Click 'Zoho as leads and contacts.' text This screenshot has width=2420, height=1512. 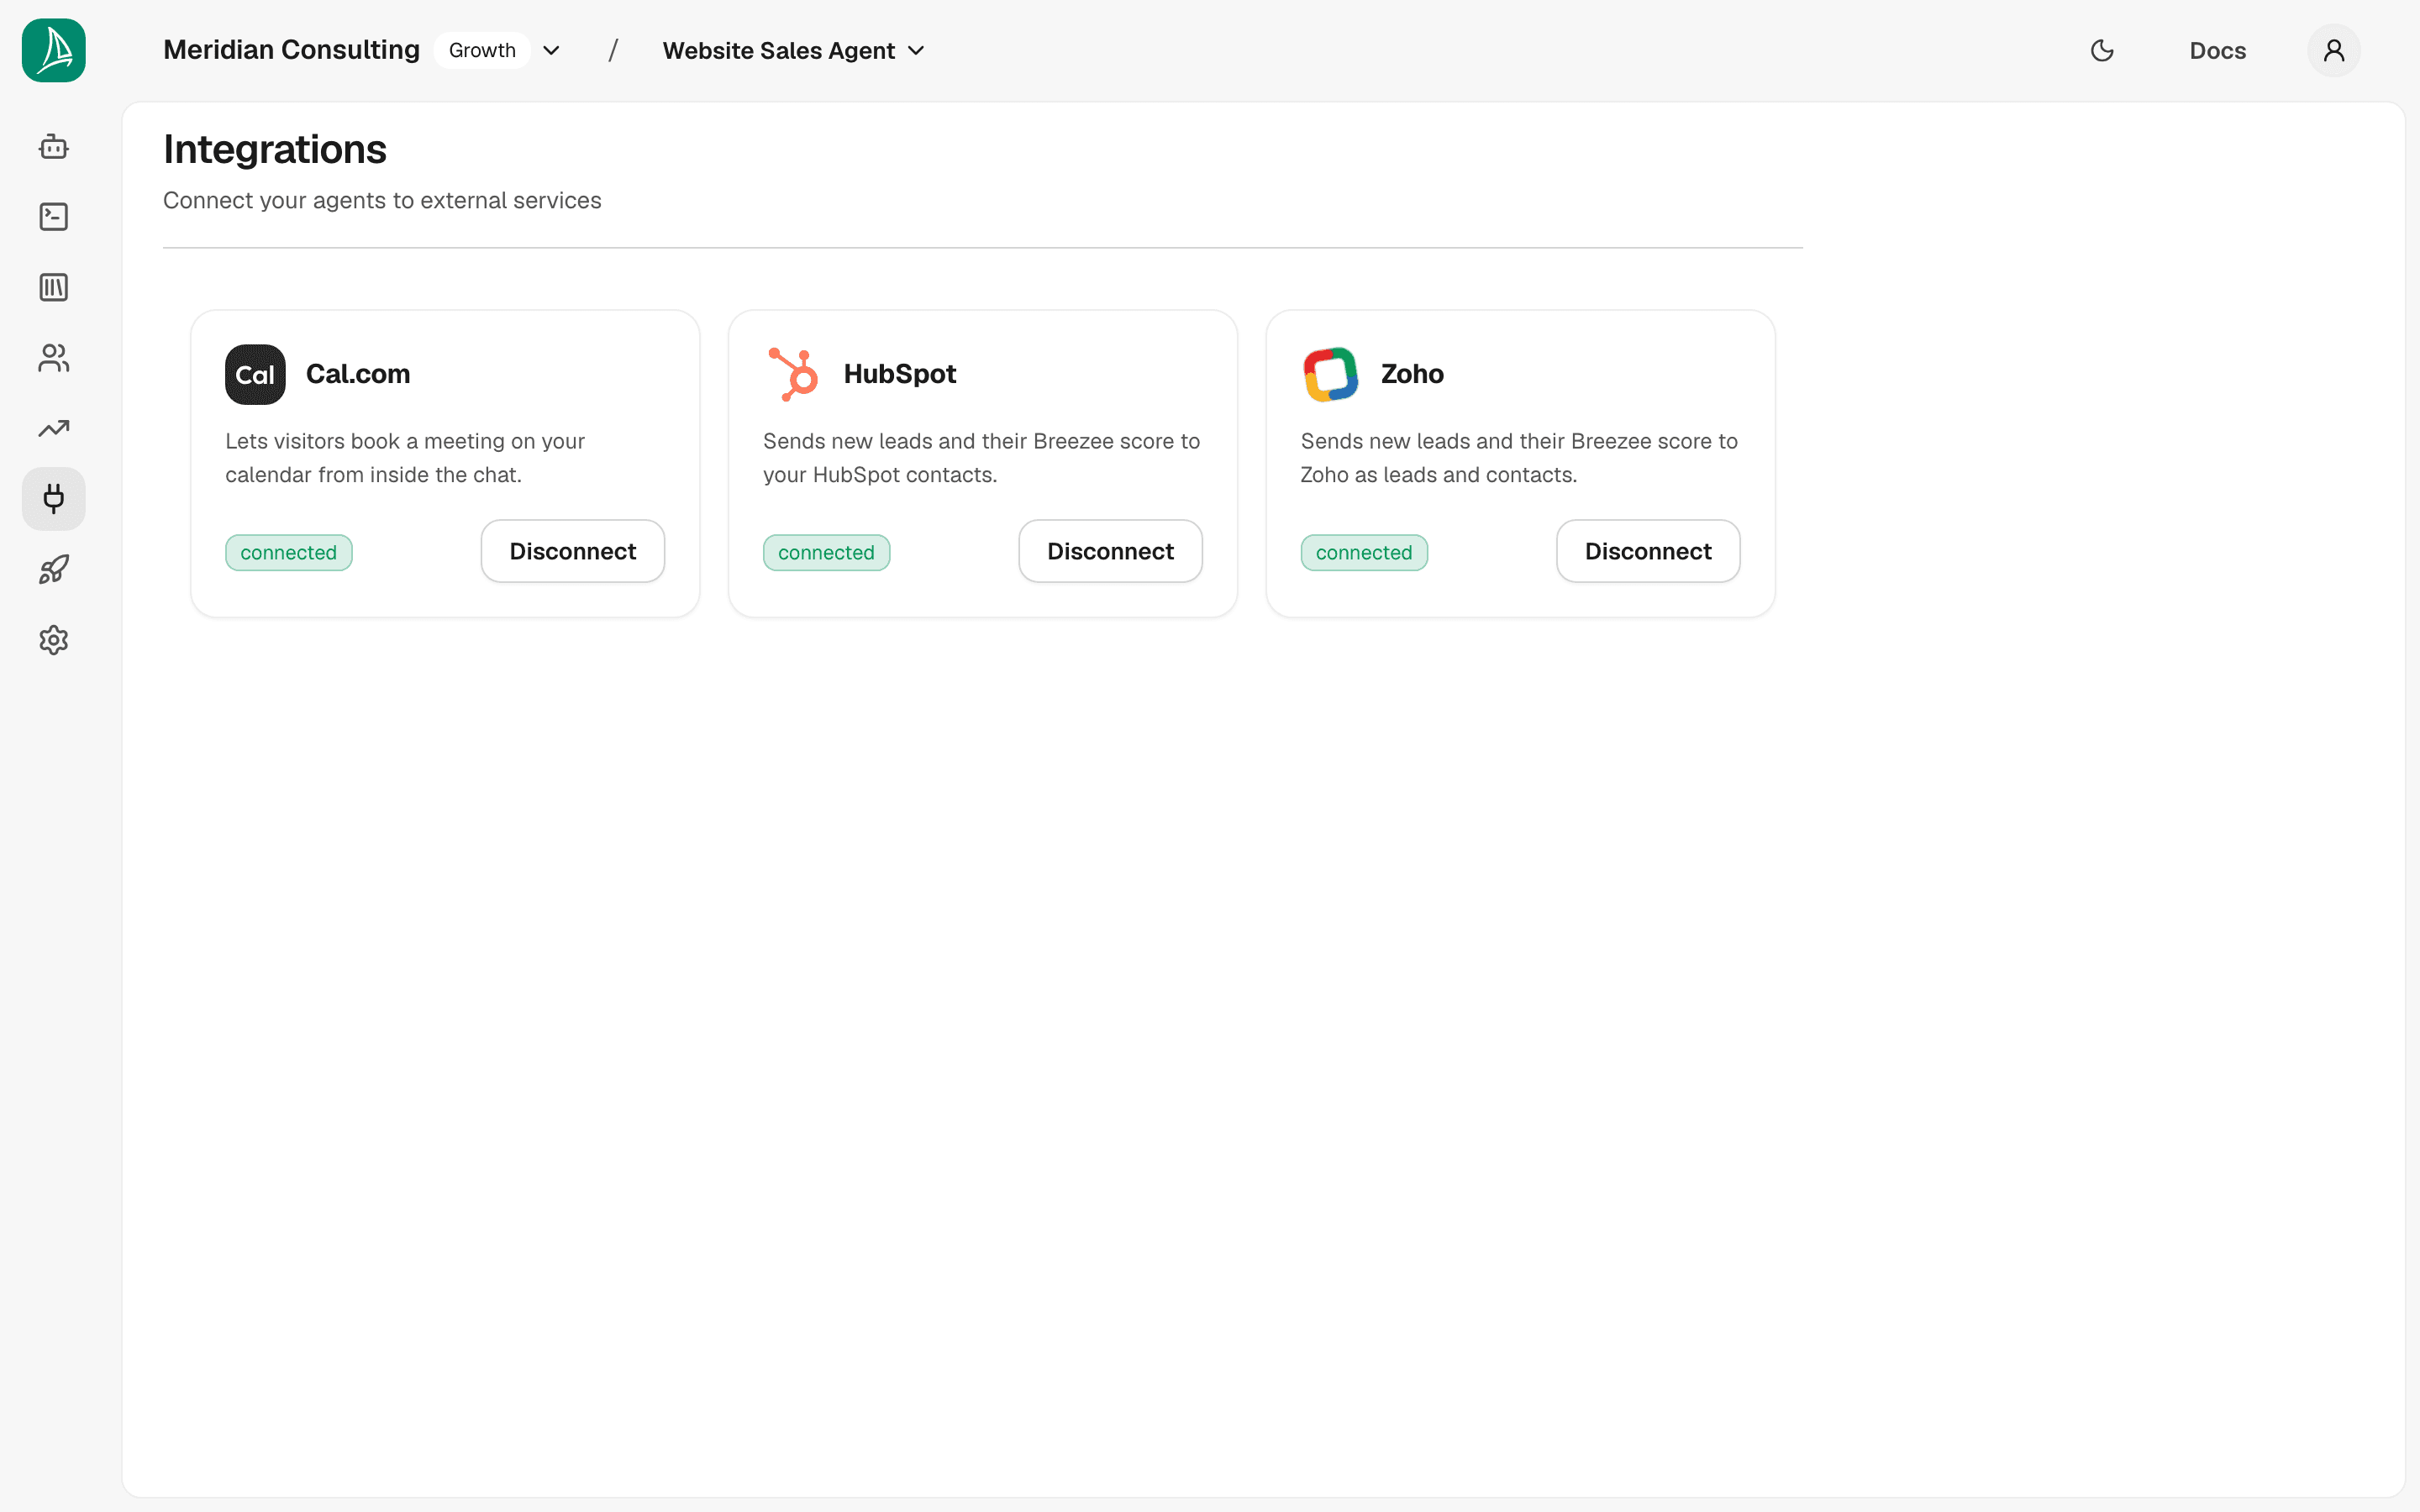(1438, 475)
